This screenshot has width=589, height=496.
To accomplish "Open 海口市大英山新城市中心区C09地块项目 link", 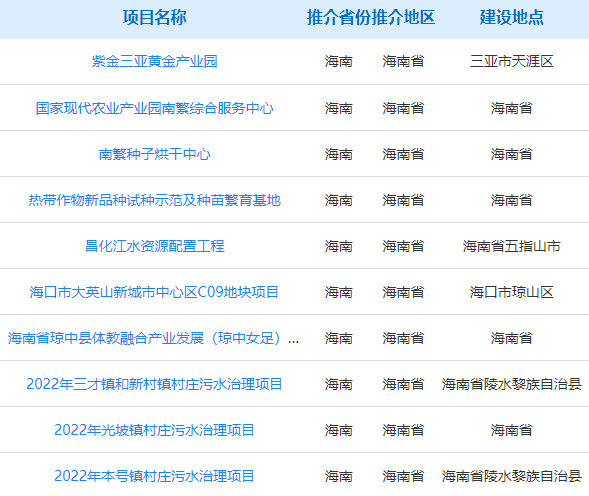I will point(154,292).
